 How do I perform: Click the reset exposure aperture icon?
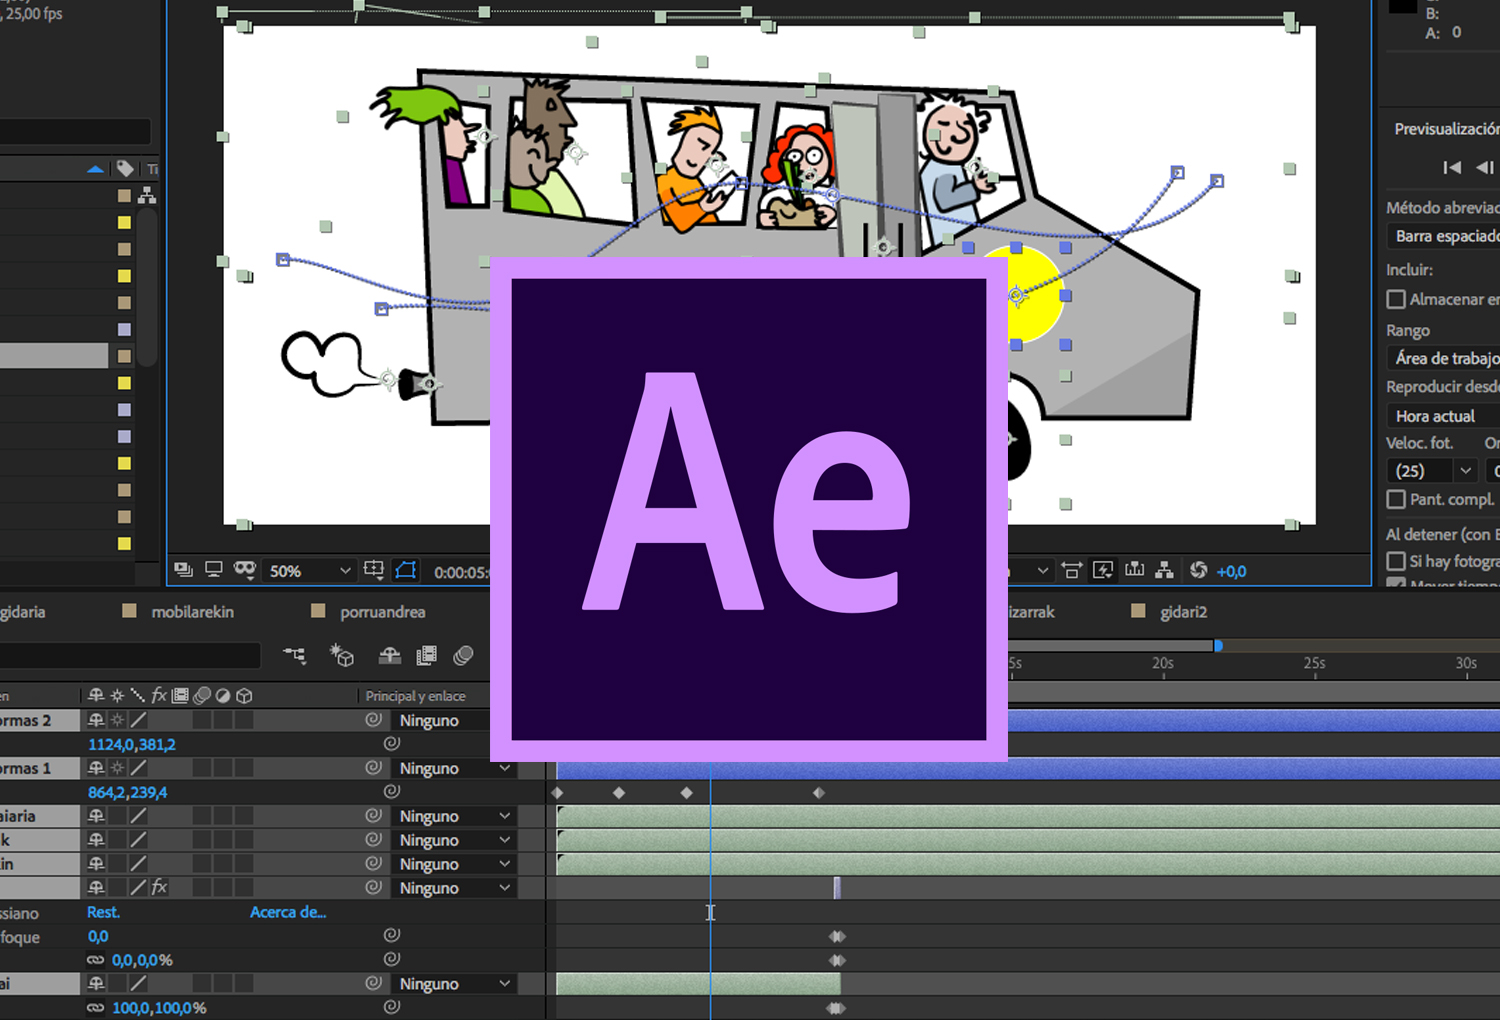tap(1198, 571)
